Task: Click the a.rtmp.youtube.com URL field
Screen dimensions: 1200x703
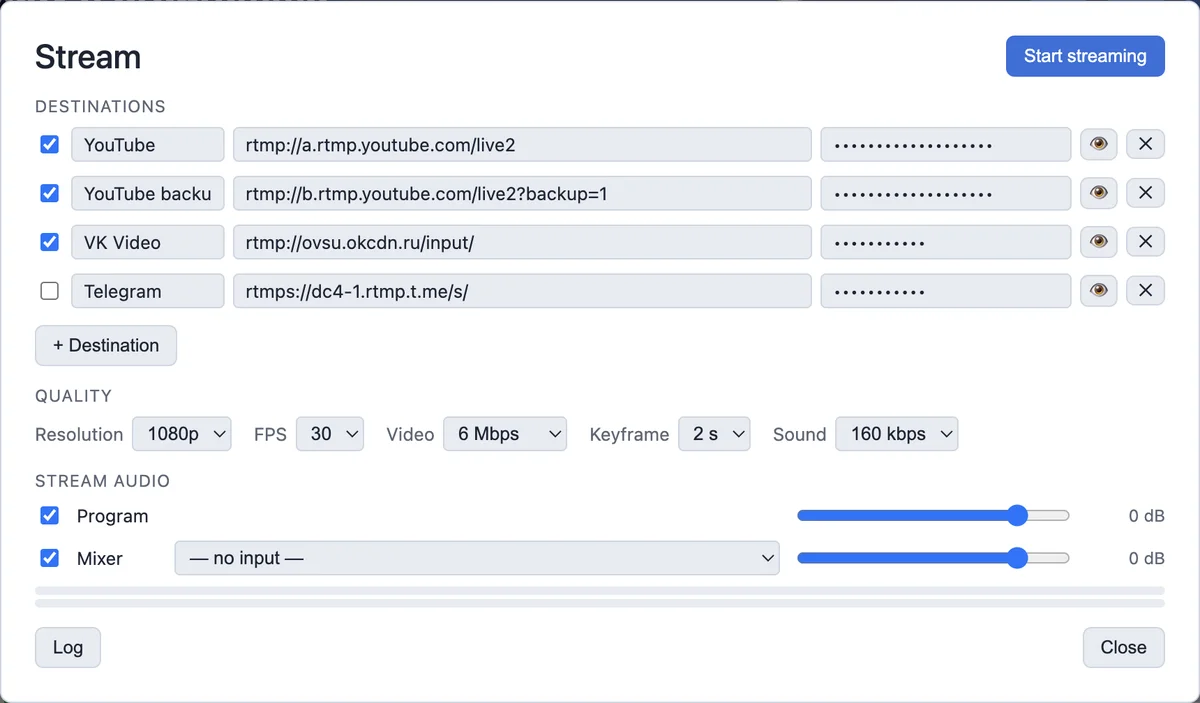Action: (x=522, y=144)
